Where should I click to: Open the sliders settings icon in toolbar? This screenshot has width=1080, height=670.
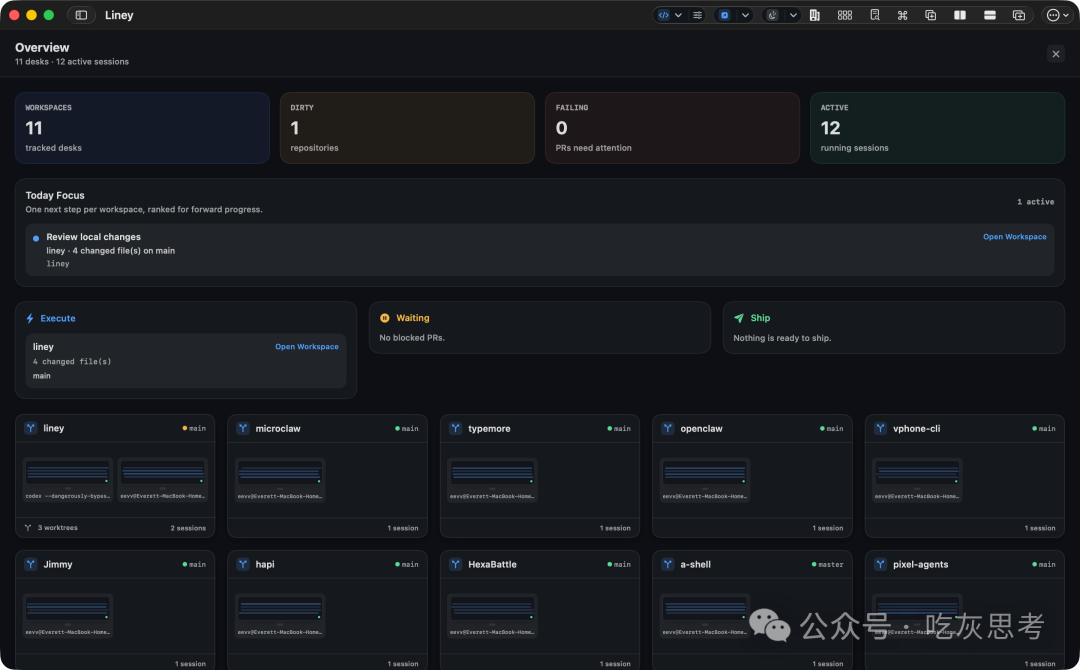coord(698,15)
